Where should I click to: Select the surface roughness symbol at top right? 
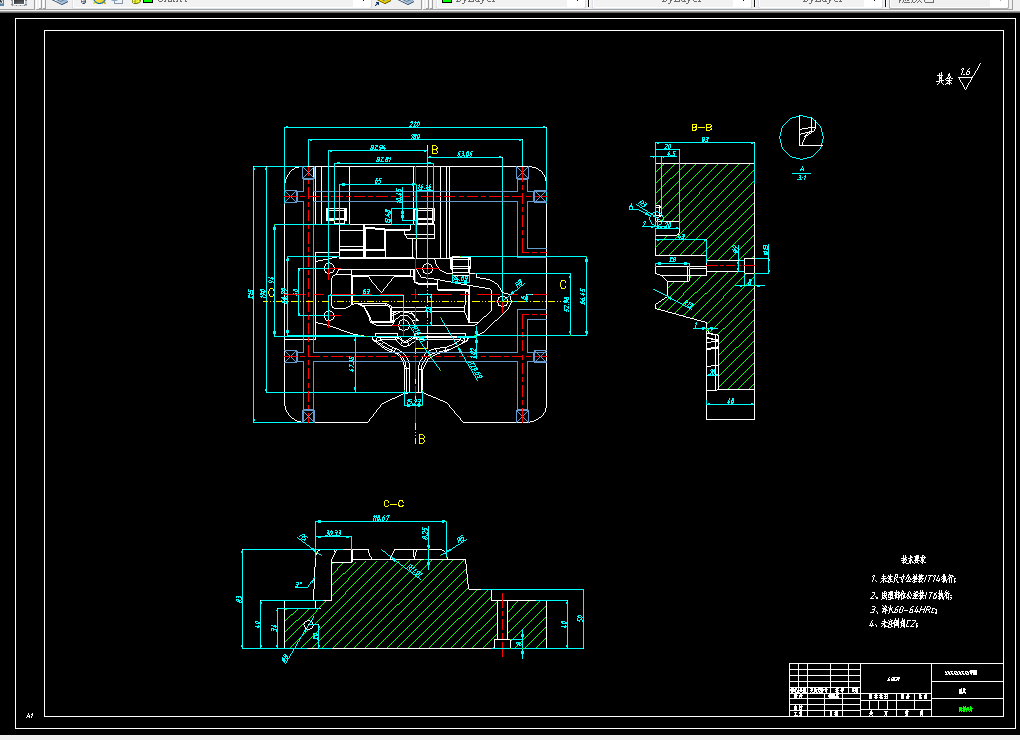[x=959, y=77]
